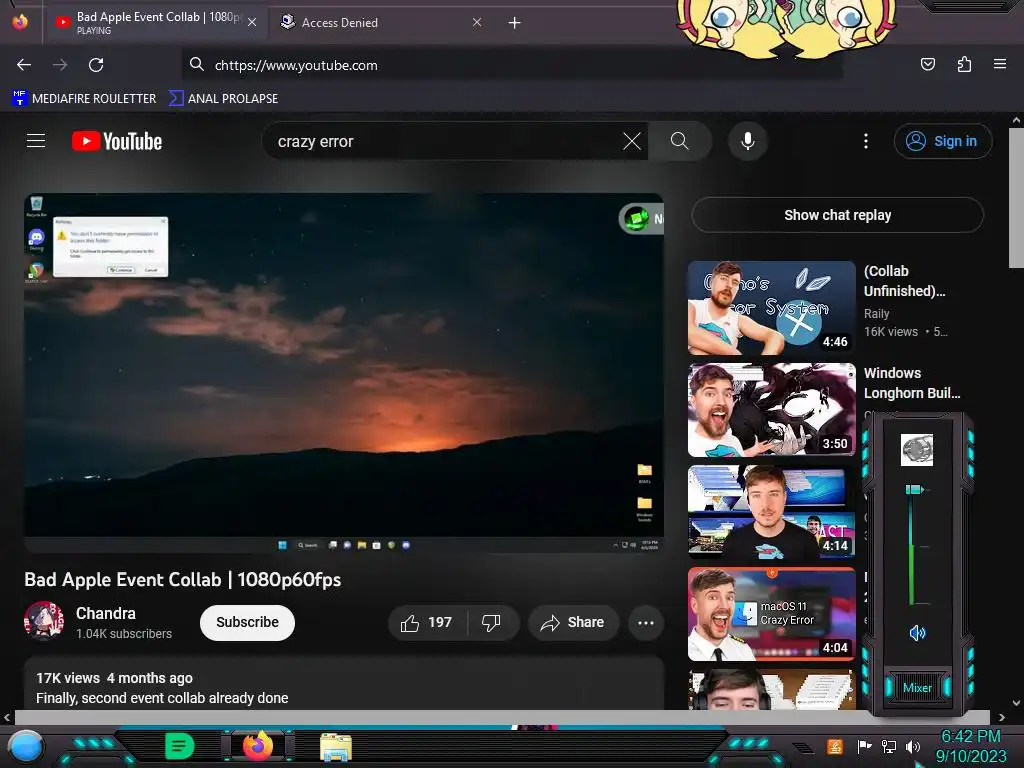Mute audio with volume popup speaker icon
The height and width of the screenshot is (768, 1024).
click(x=917, y=632)
